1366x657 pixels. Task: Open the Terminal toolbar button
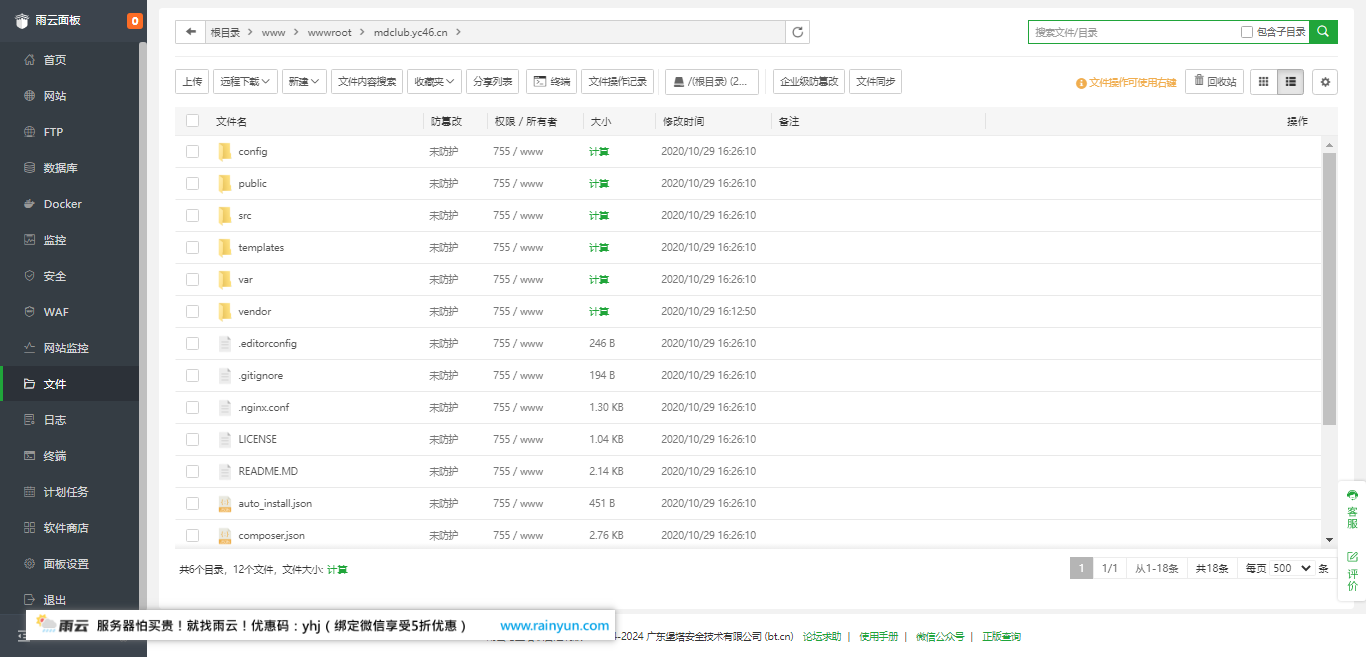tap(551, 82)
